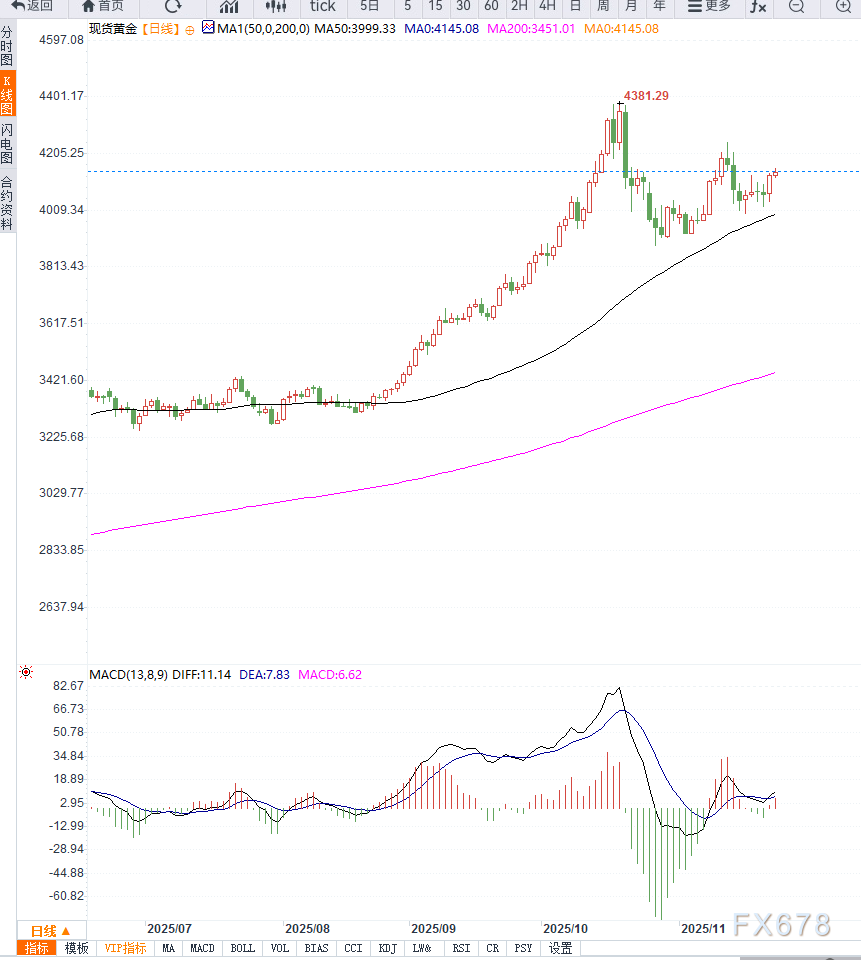Select the BOLL indicator tab
This screenshot has width=861, height=960.
point(242,948)
